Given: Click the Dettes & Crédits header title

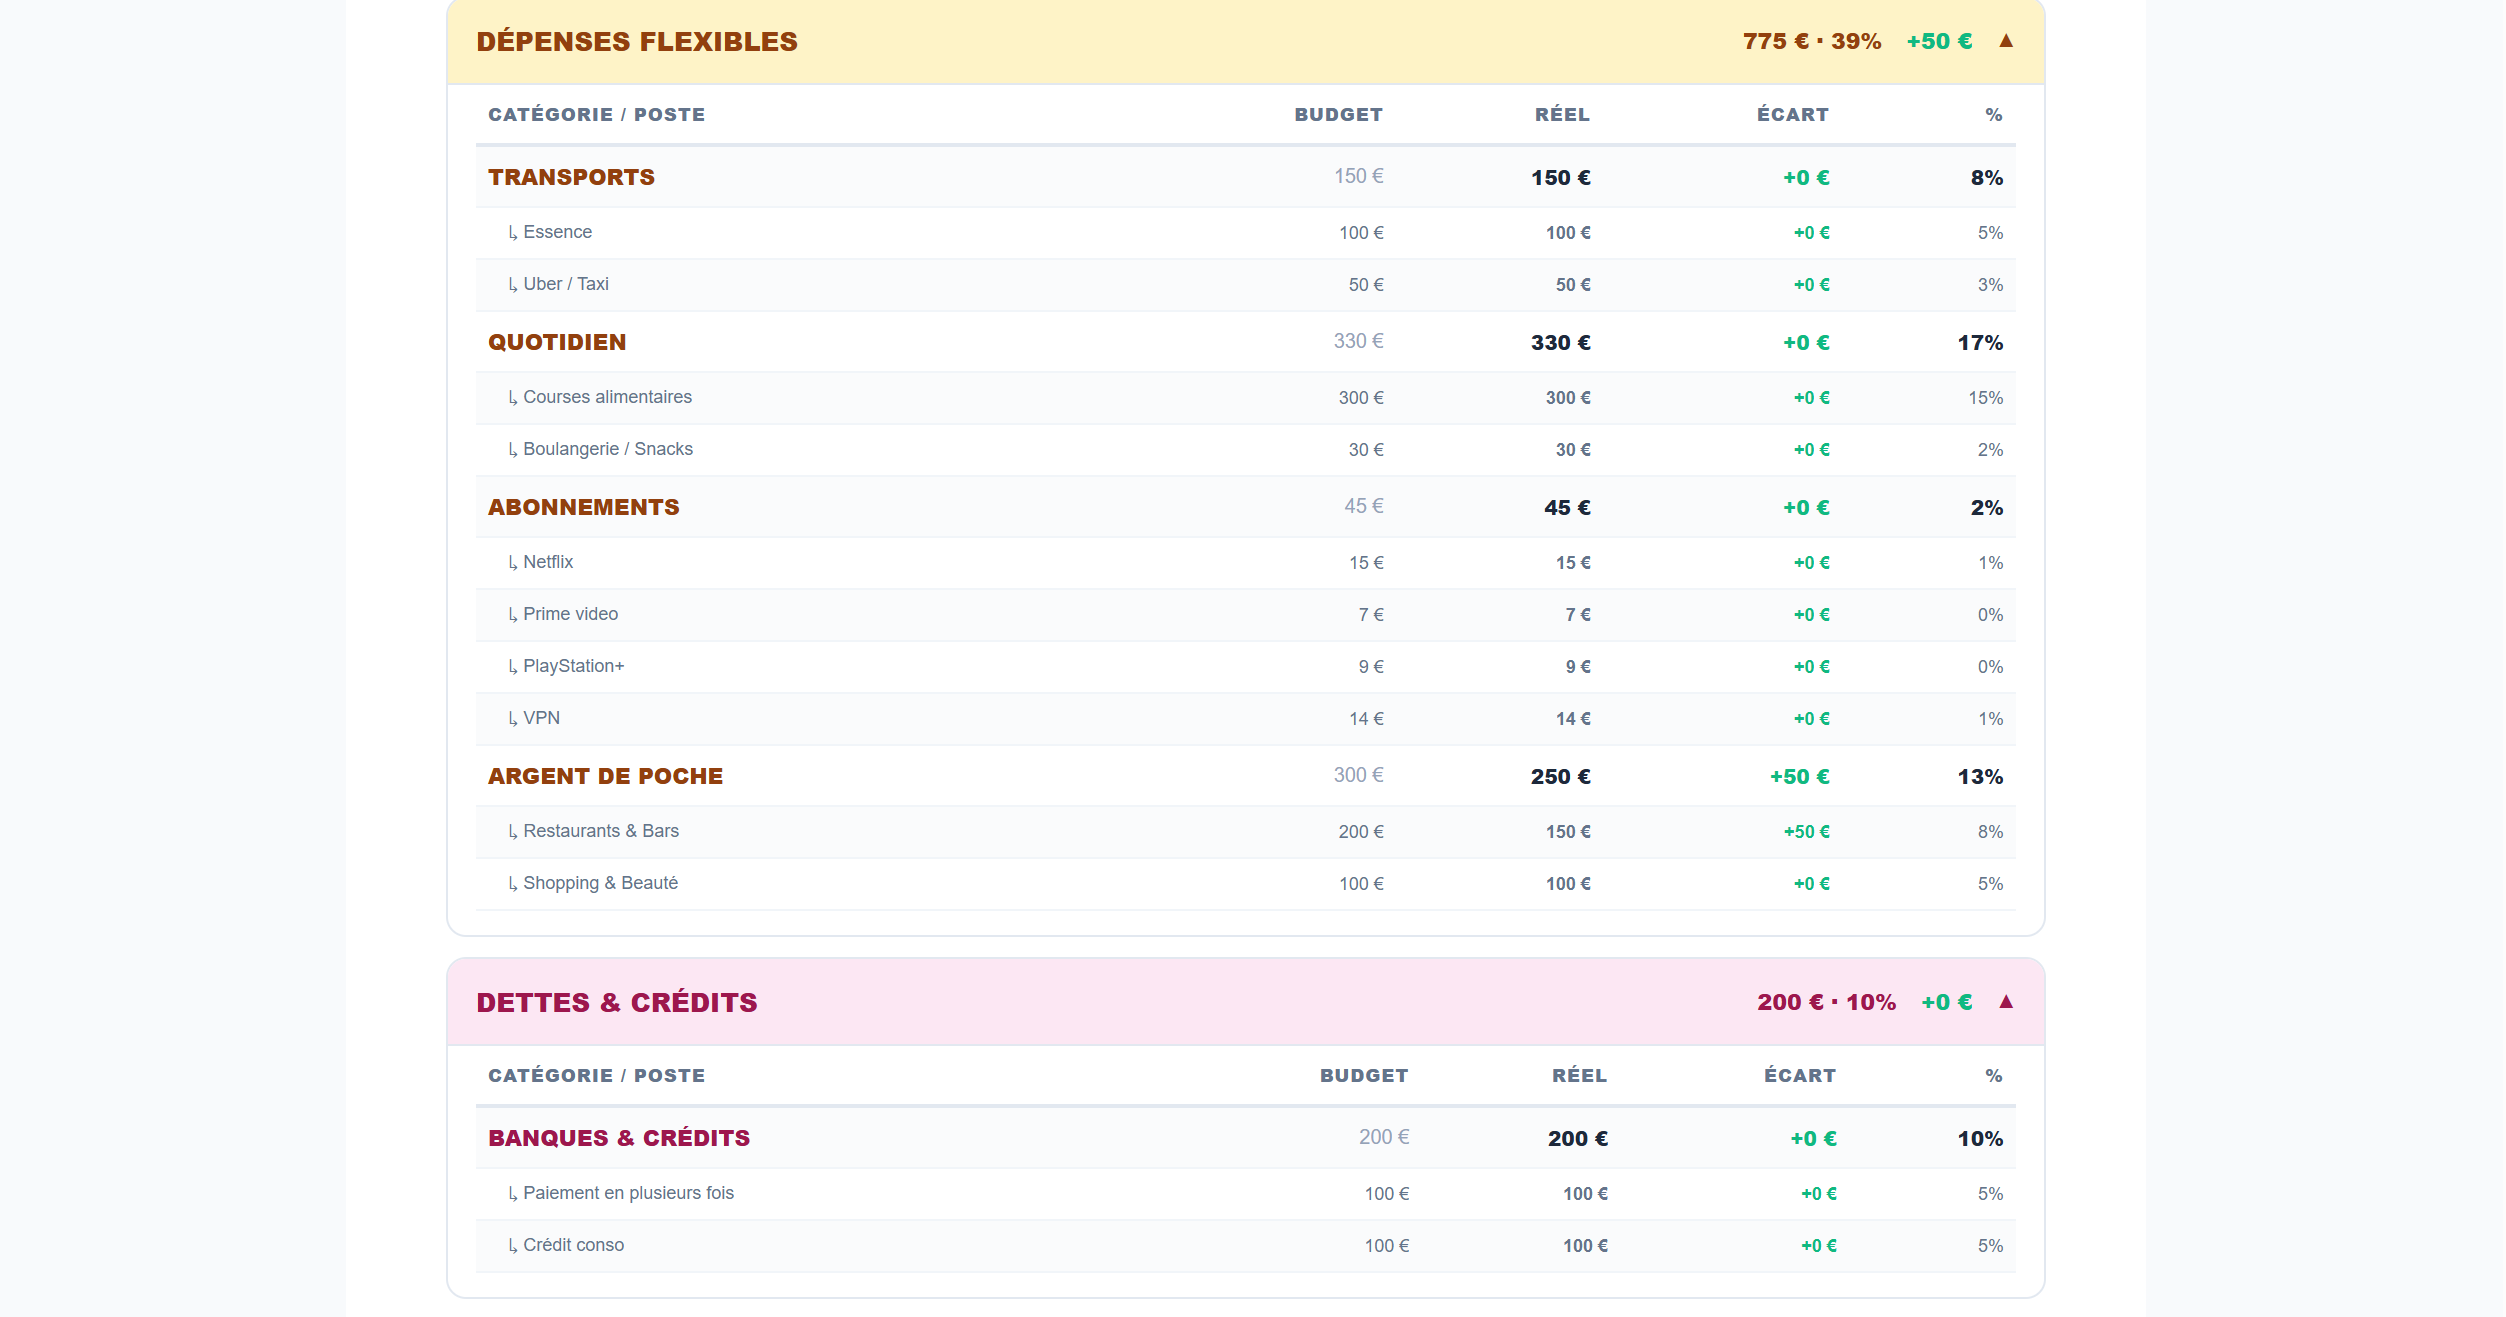Looking at the screenshot, I should click(617, 1003).
